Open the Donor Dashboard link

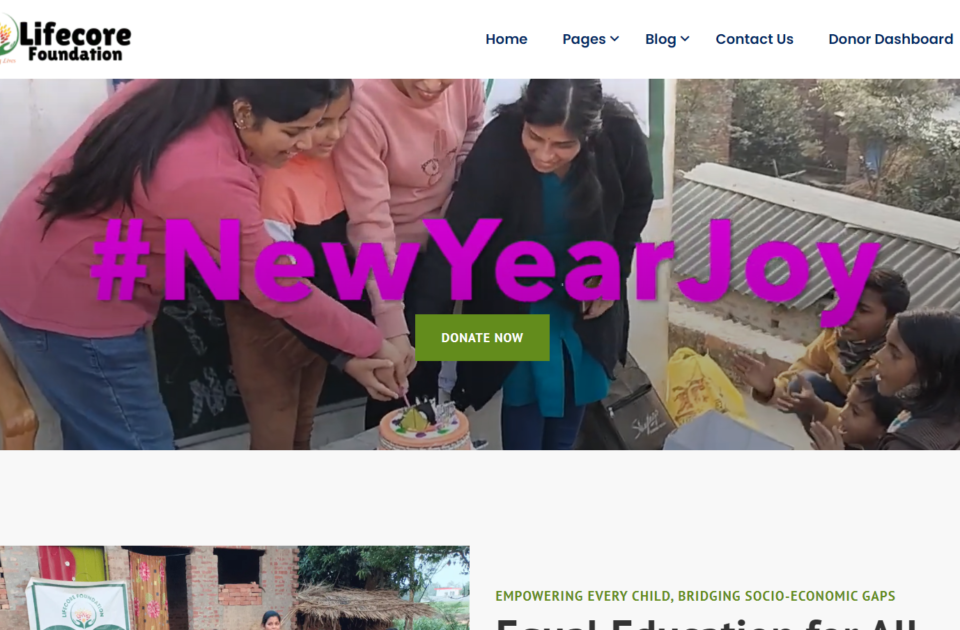[891, 39]
